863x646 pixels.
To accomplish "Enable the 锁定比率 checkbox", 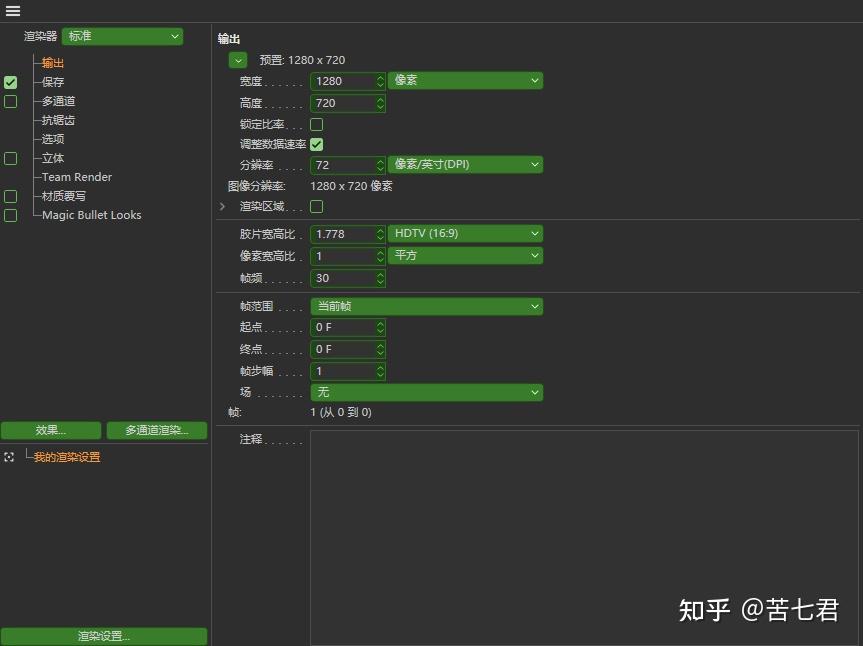I will tap(315, 123).
